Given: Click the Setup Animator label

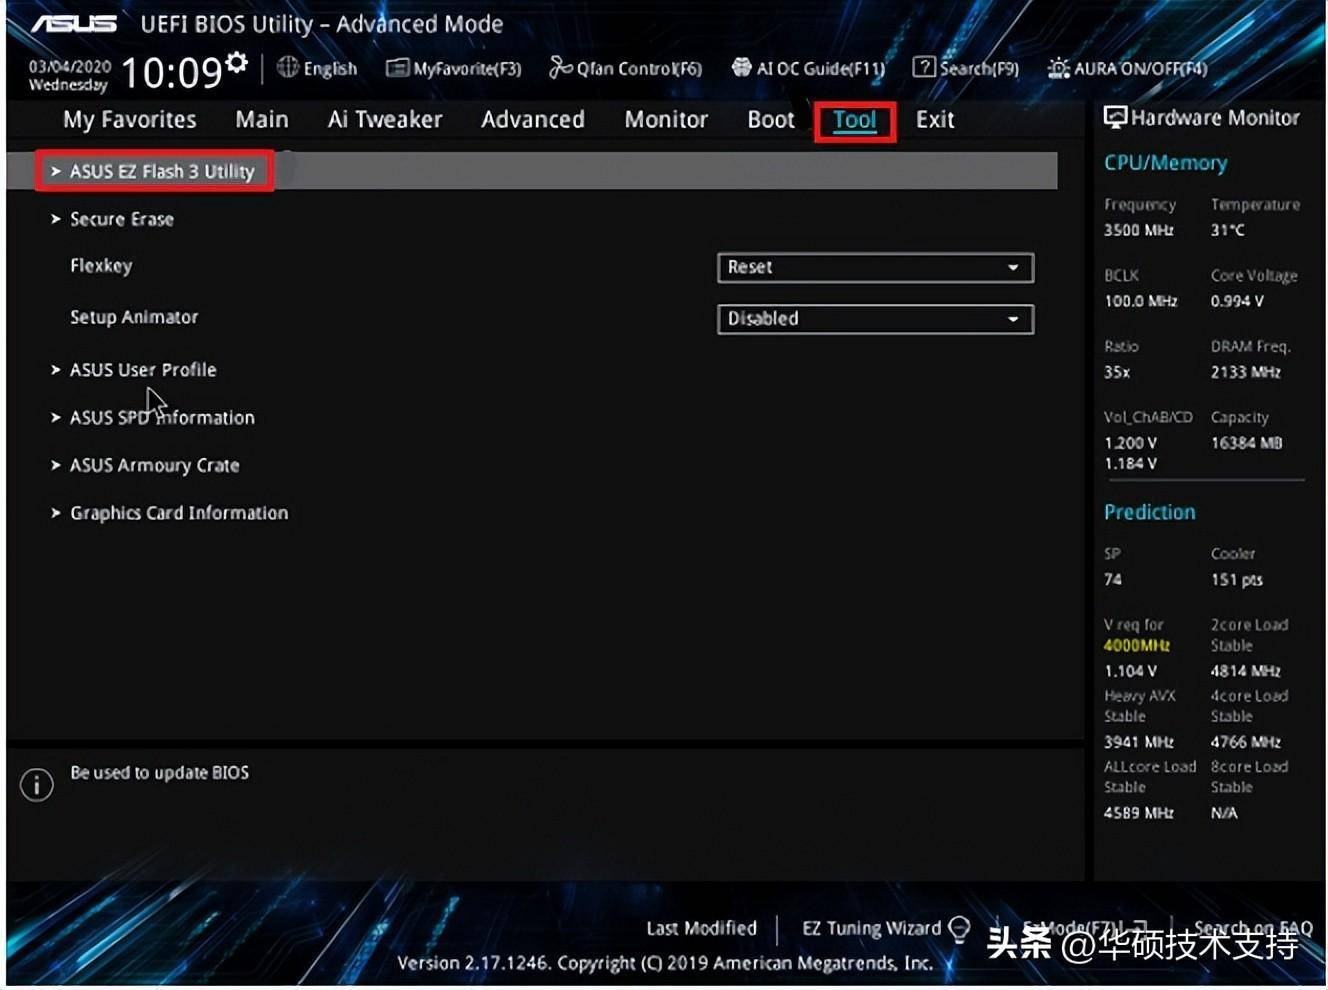Looking at the screenshot, I should click(134, 317).
